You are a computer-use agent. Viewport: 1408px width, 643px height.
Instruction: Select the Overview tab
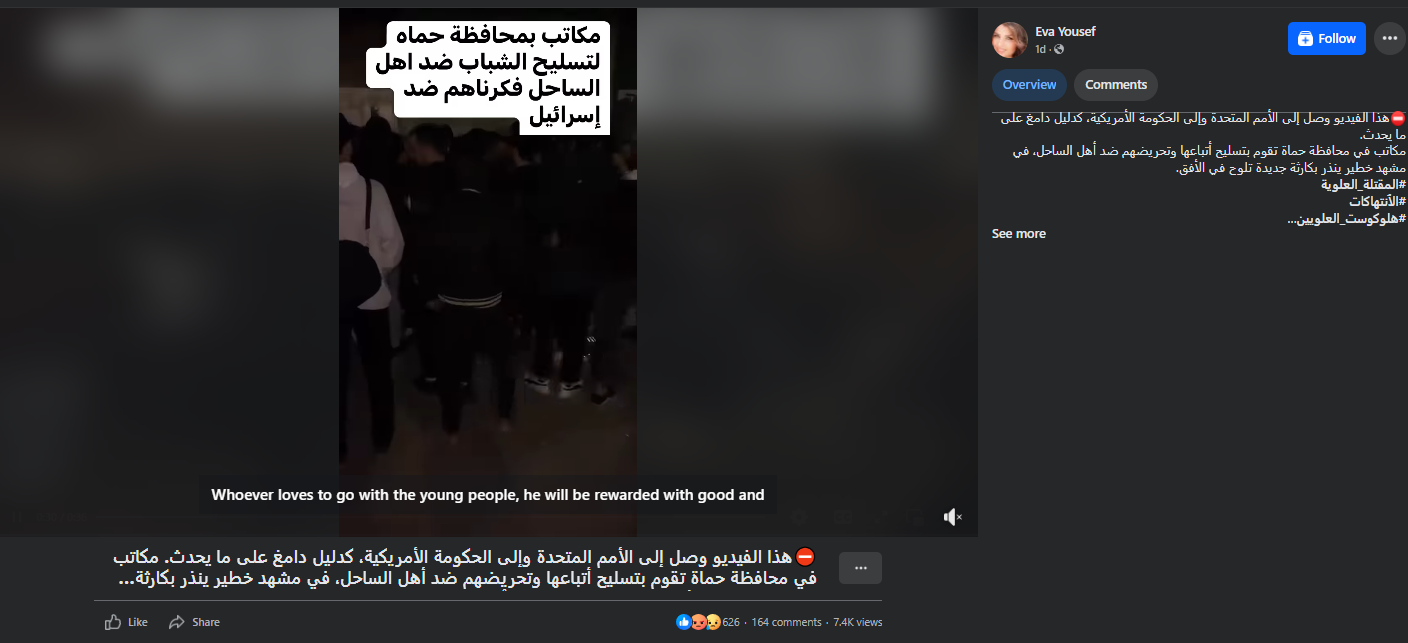(x=1029, y=85)
